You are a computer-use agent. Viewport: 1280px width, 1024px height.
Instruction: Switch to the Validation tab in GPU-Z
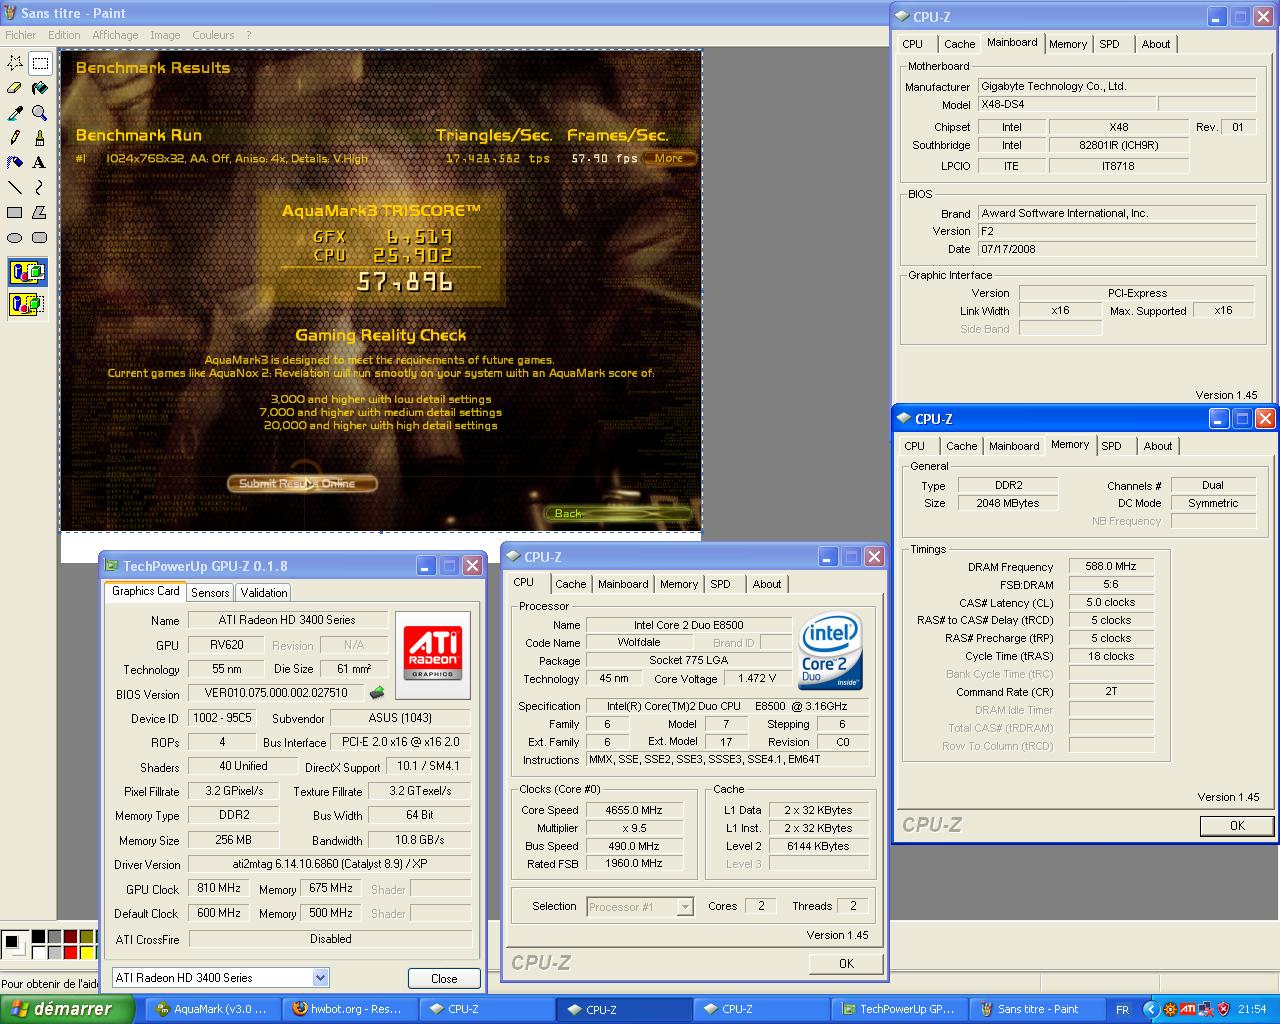pyautogui.click(x=264, y=593)
